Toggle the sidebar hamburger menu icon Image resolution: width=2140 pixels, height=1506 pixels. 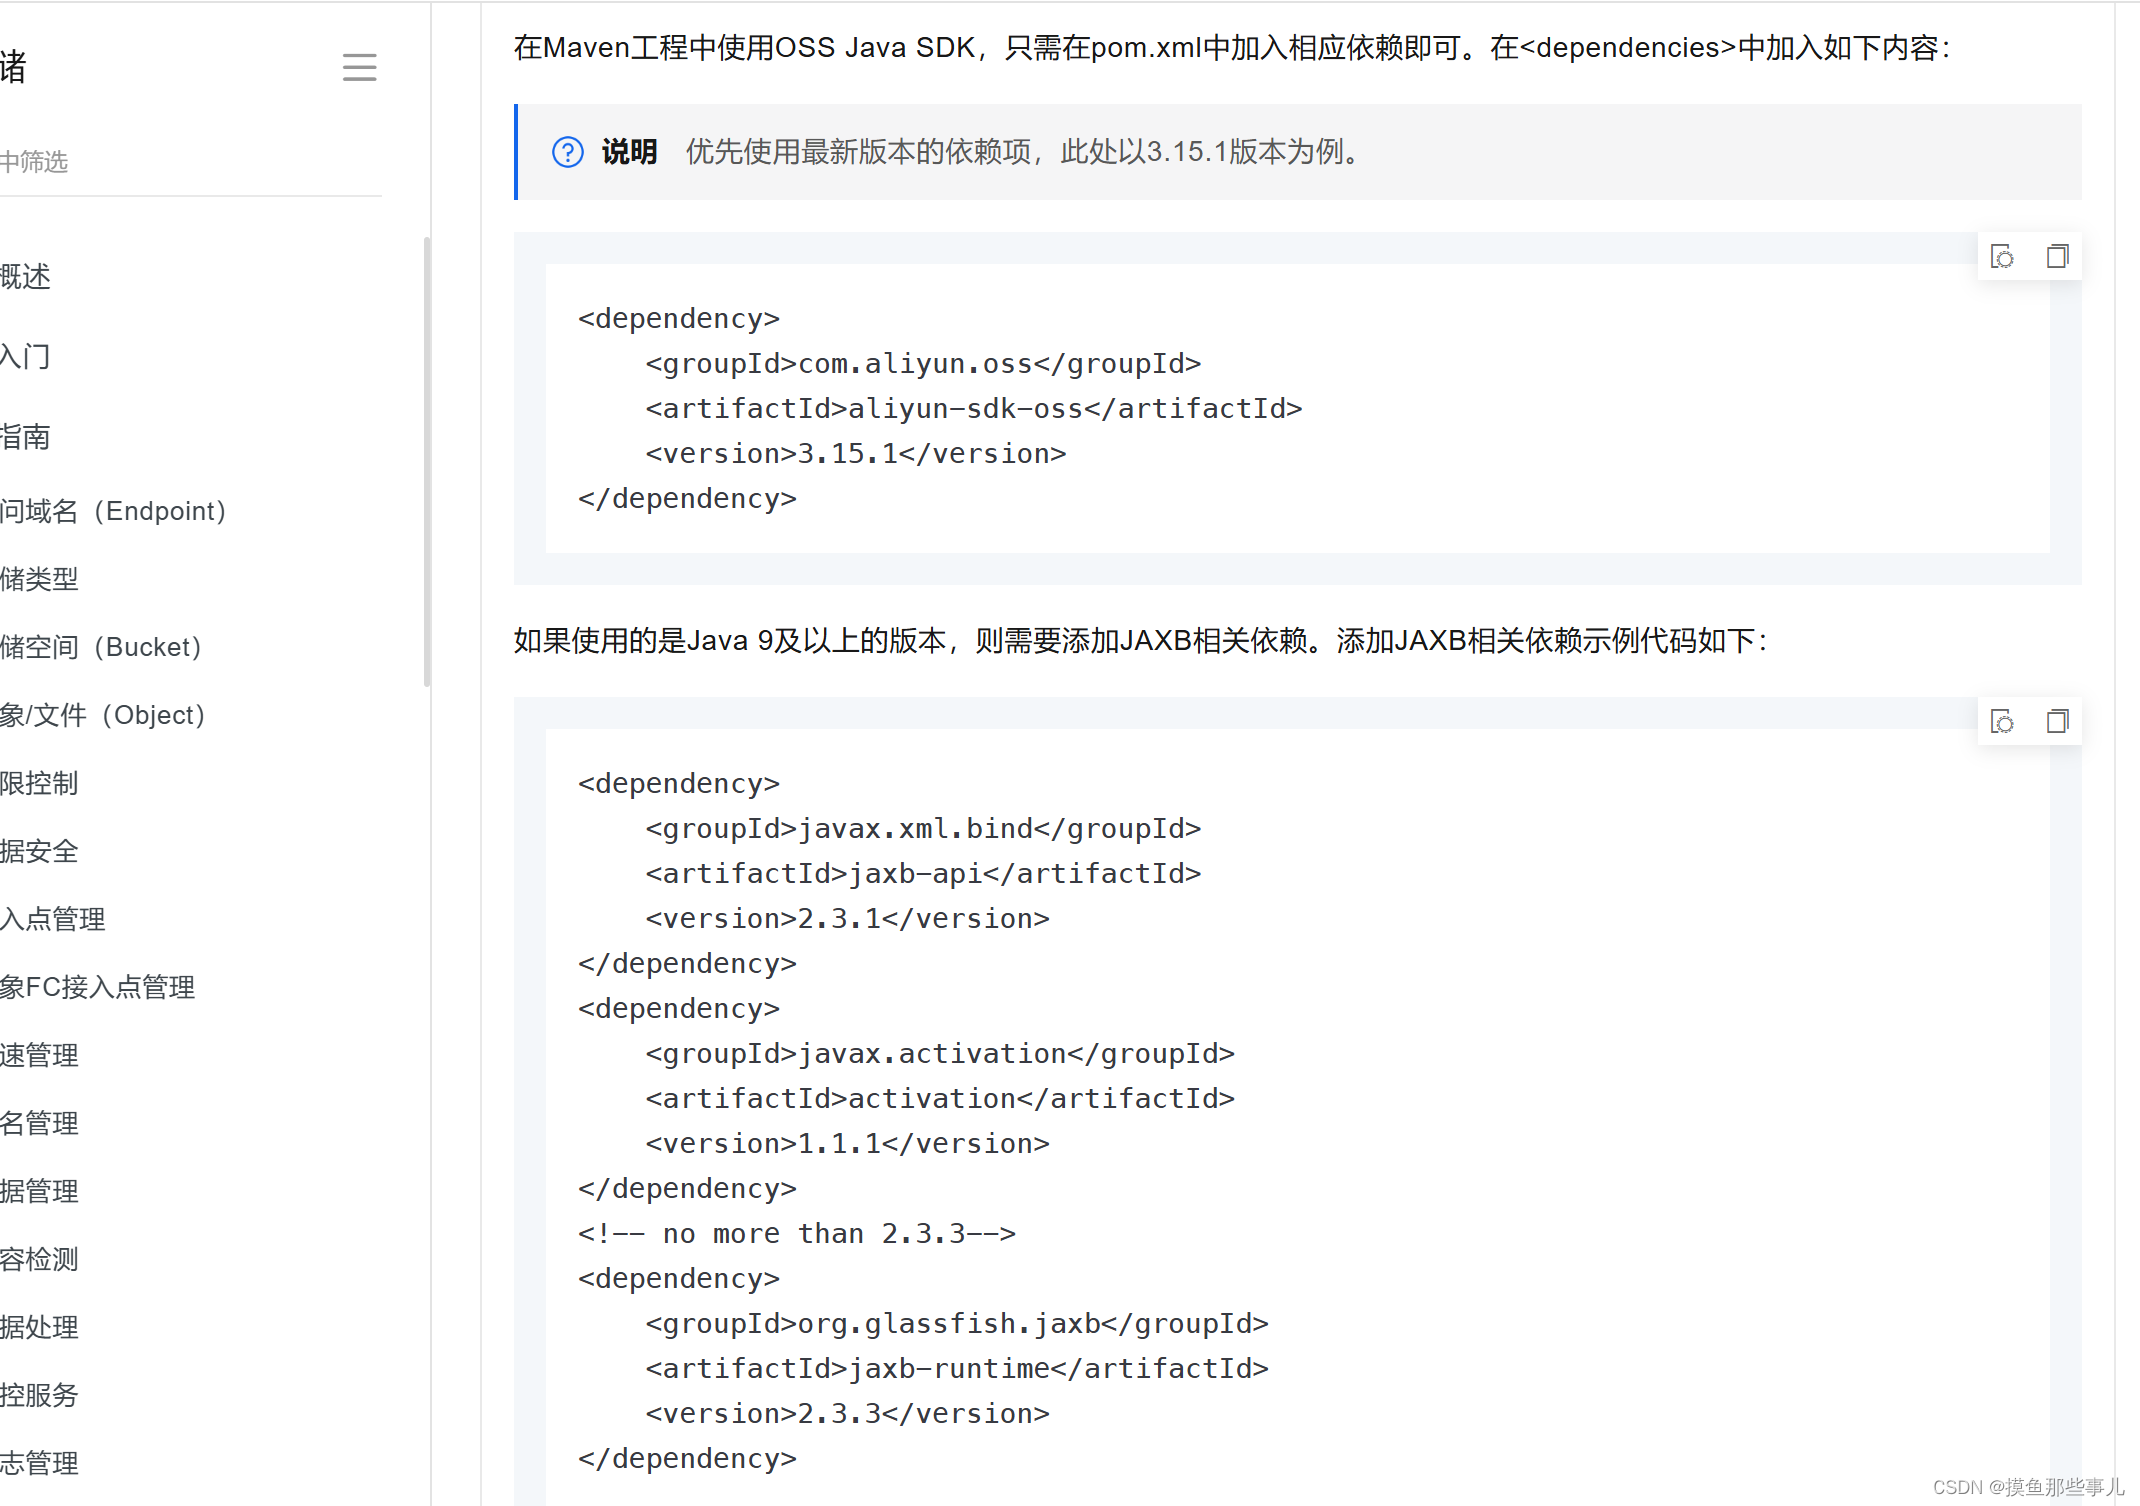[359, 68]
